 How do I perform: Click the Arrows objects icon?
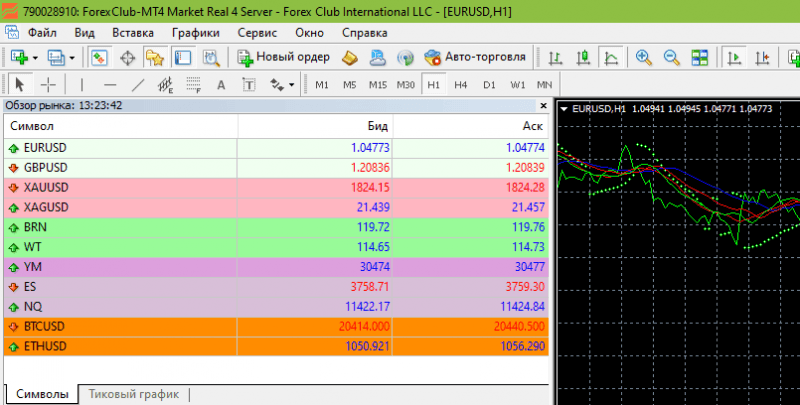coord(277,85)
